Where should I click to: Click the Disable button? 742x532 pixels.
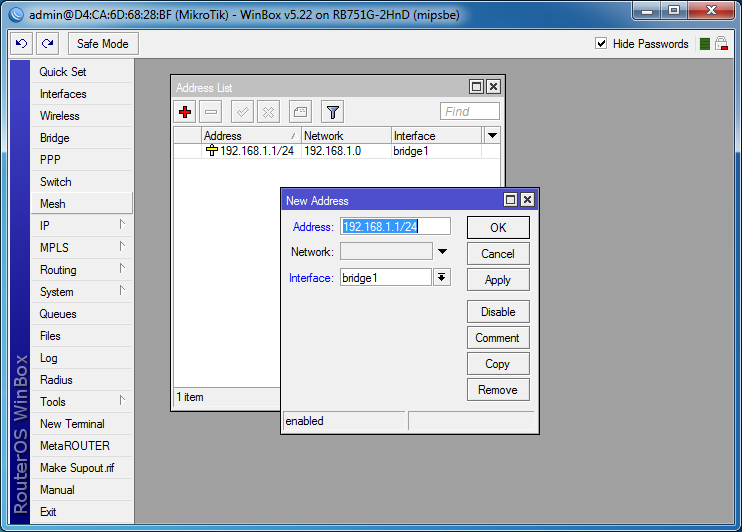(498, 311)
